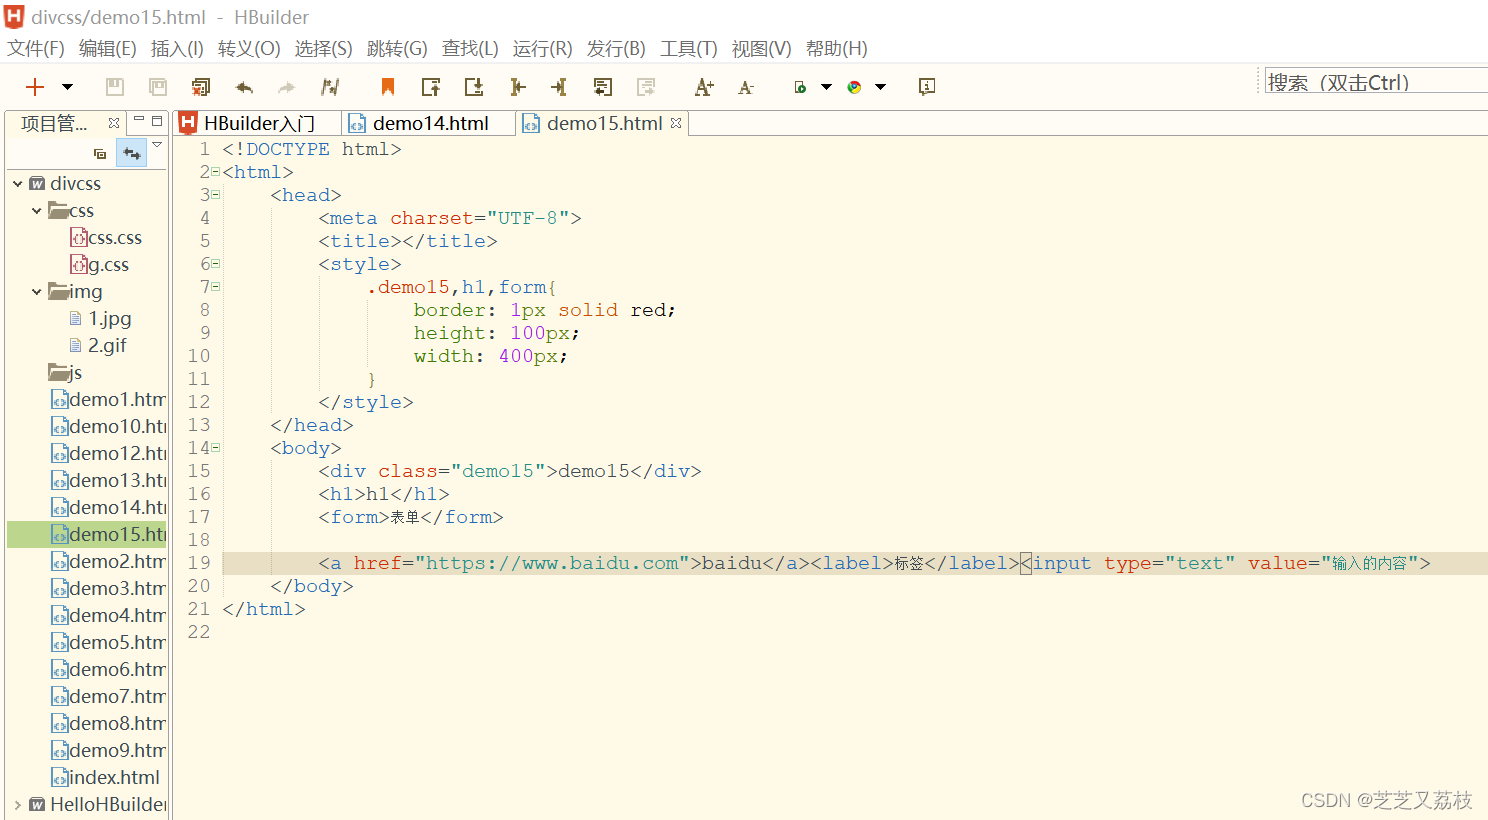This screenshot has height=820, width=1488.
Task: Click the back to last edit location icon
Action: pyautogui.click(x=602, y=87)
